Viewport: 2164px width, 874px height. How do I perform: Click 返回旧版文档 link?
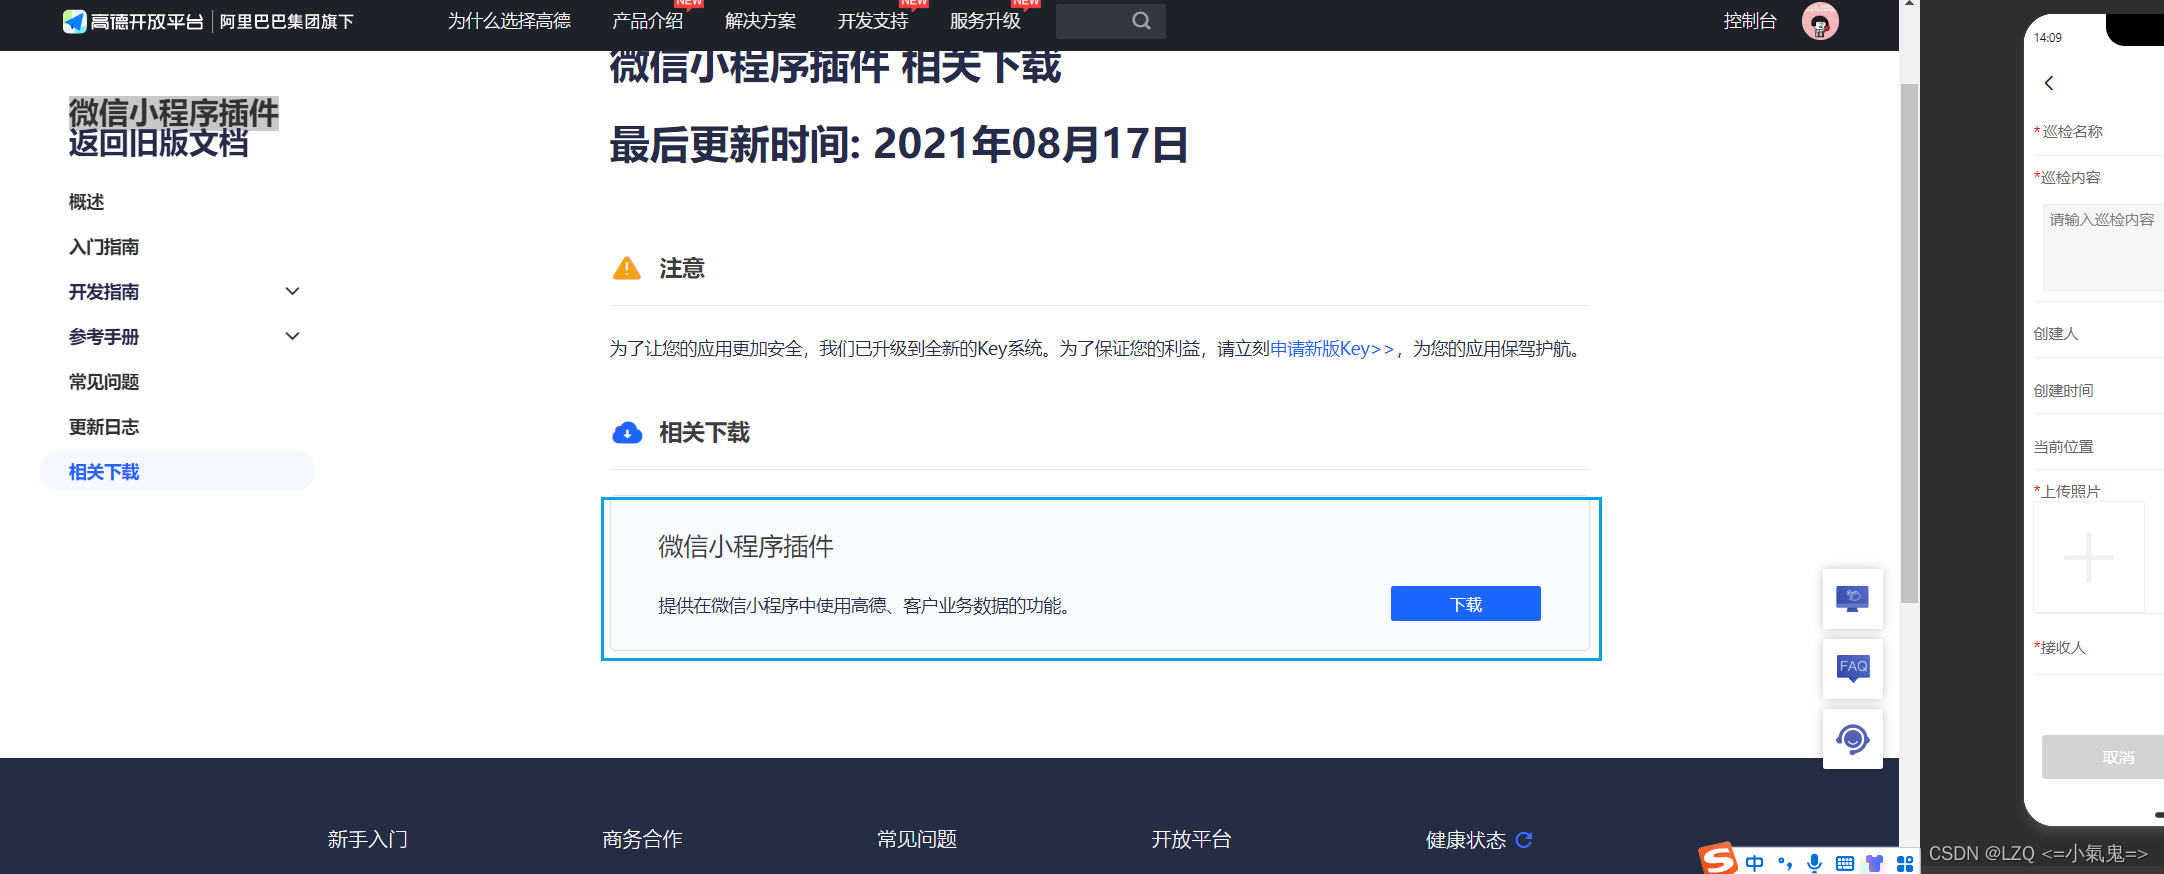(158, 143)
